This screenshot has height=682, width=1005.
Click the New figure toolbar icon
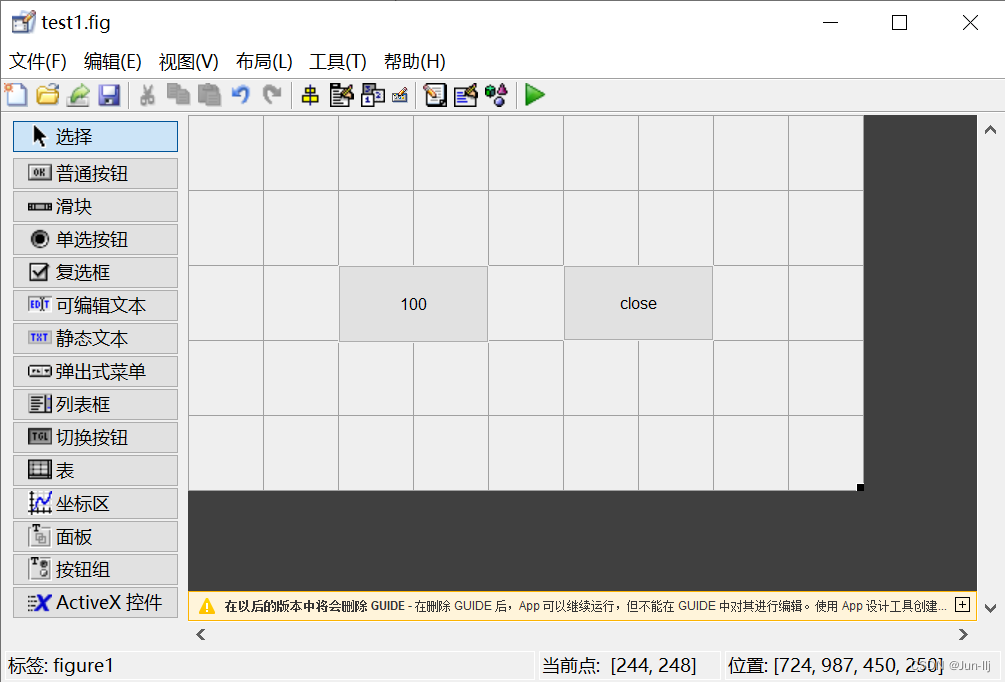coord(16,95)
